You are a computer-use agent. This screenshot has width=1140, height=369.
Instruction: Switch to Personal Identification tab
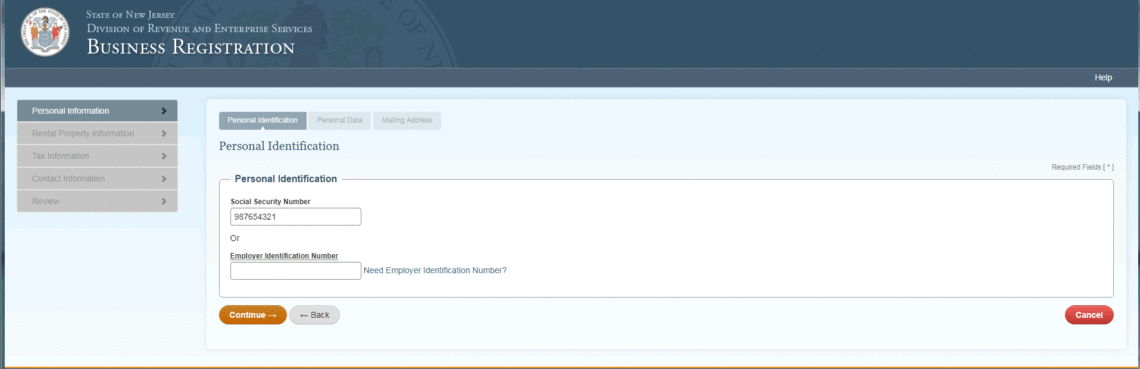(262, 121)
